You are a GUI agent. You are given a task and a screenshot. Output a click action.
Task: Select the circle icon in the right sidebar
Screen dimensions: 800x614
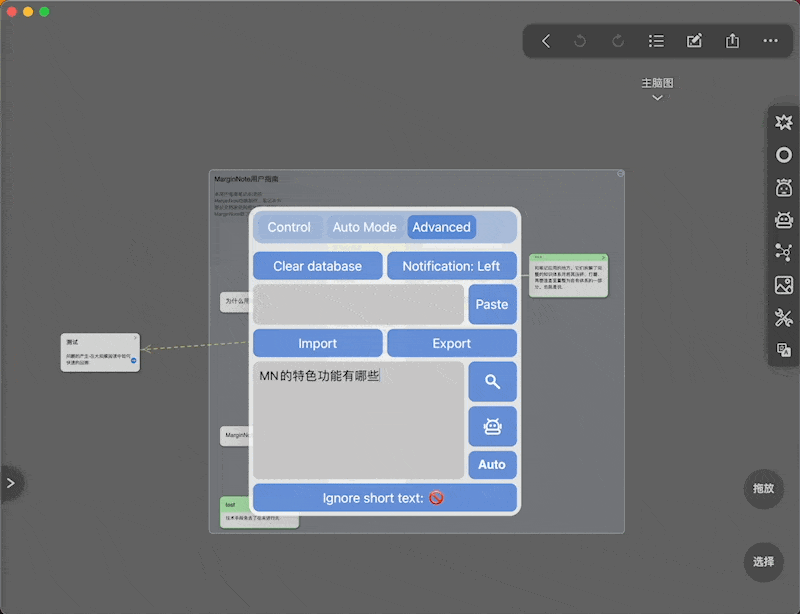tap(784, 155)
